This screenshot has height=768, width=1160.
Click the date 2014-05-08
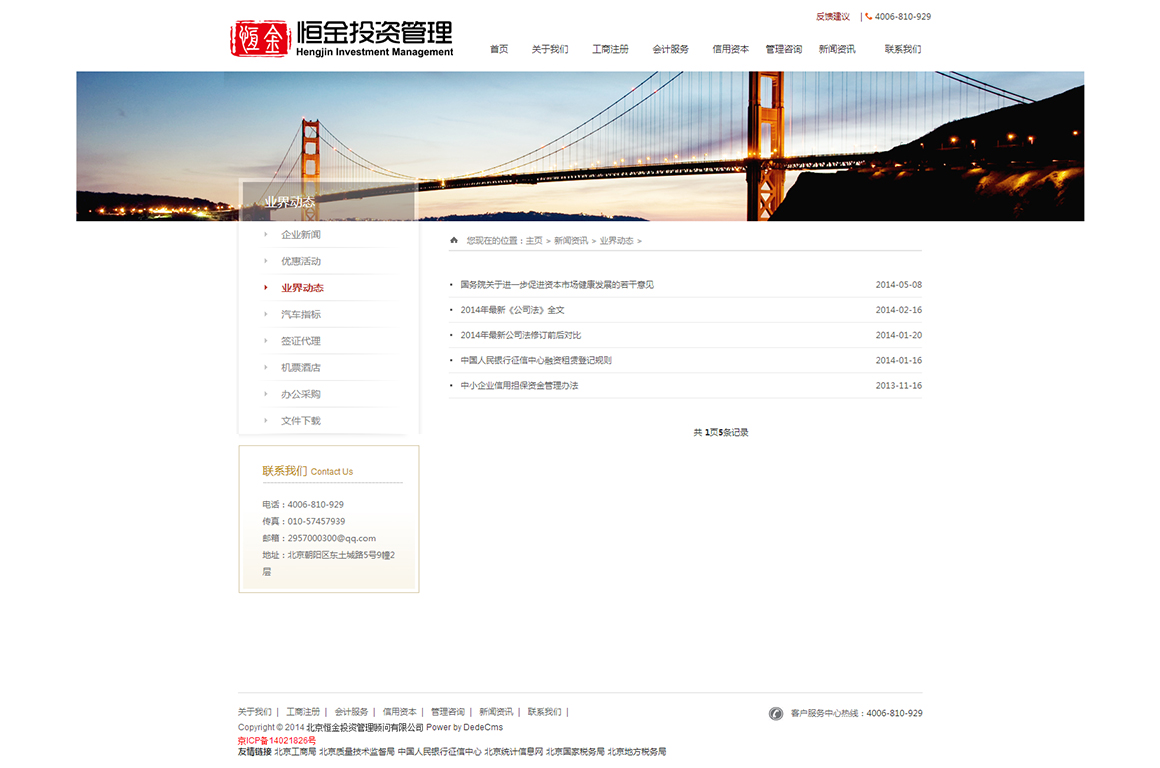tap(899, 285)
